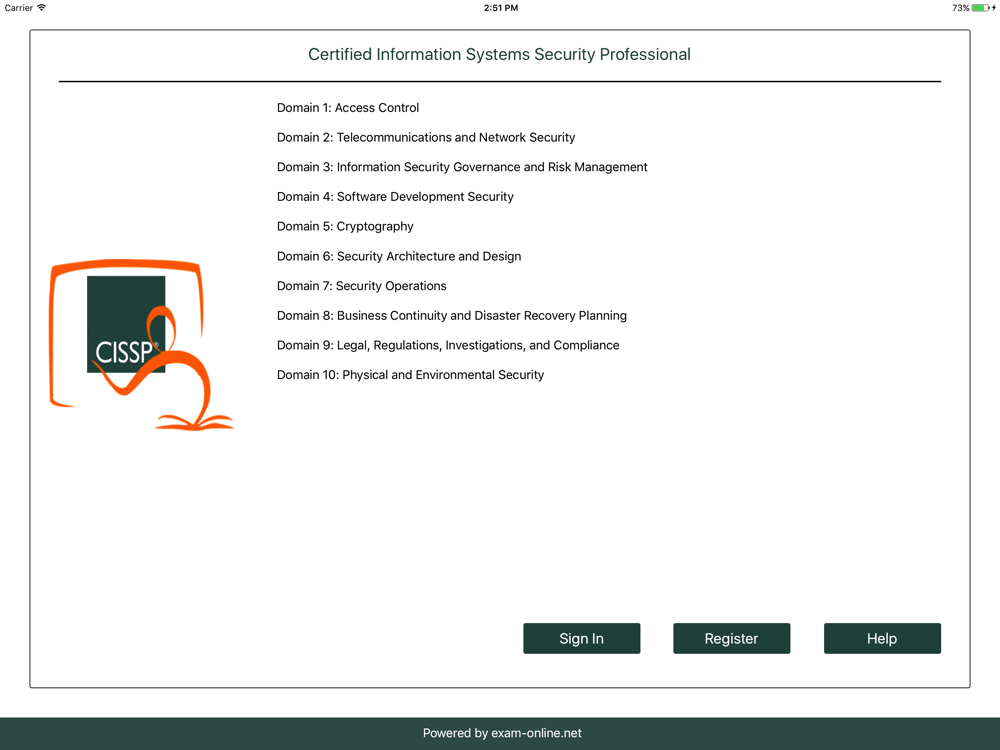Tap the 2:51 PM clock
1000x750 pixels.
[x=501, y=8]
